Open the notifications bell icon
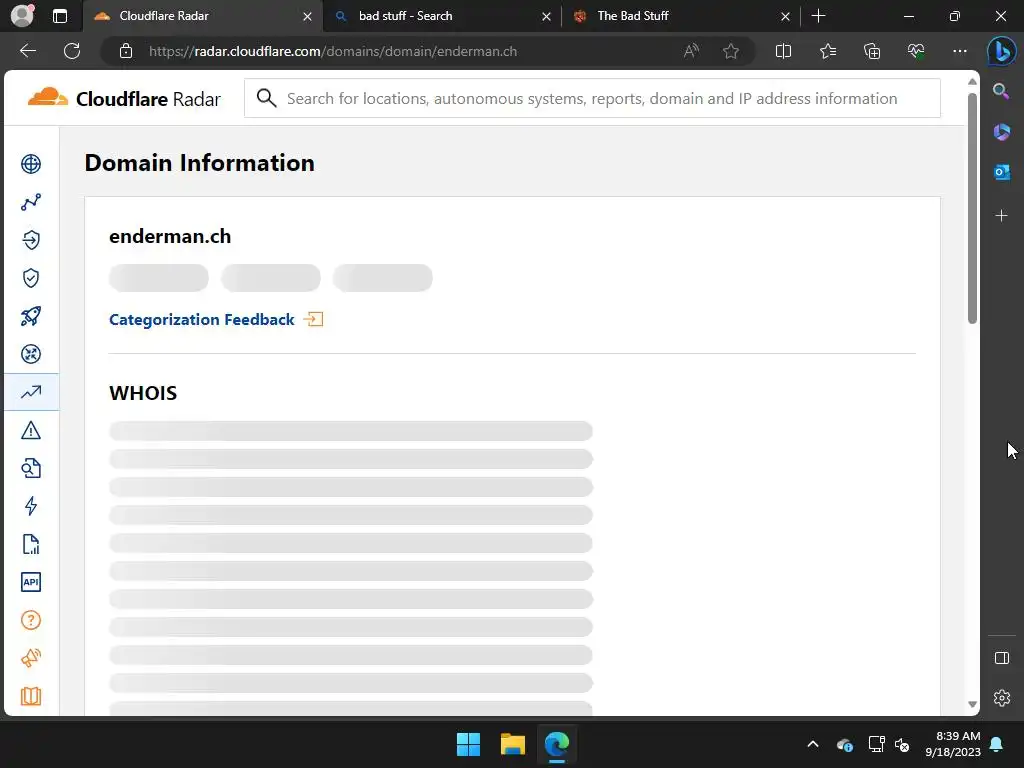Viewport: 1024px width, 768px height. (997, 744)
